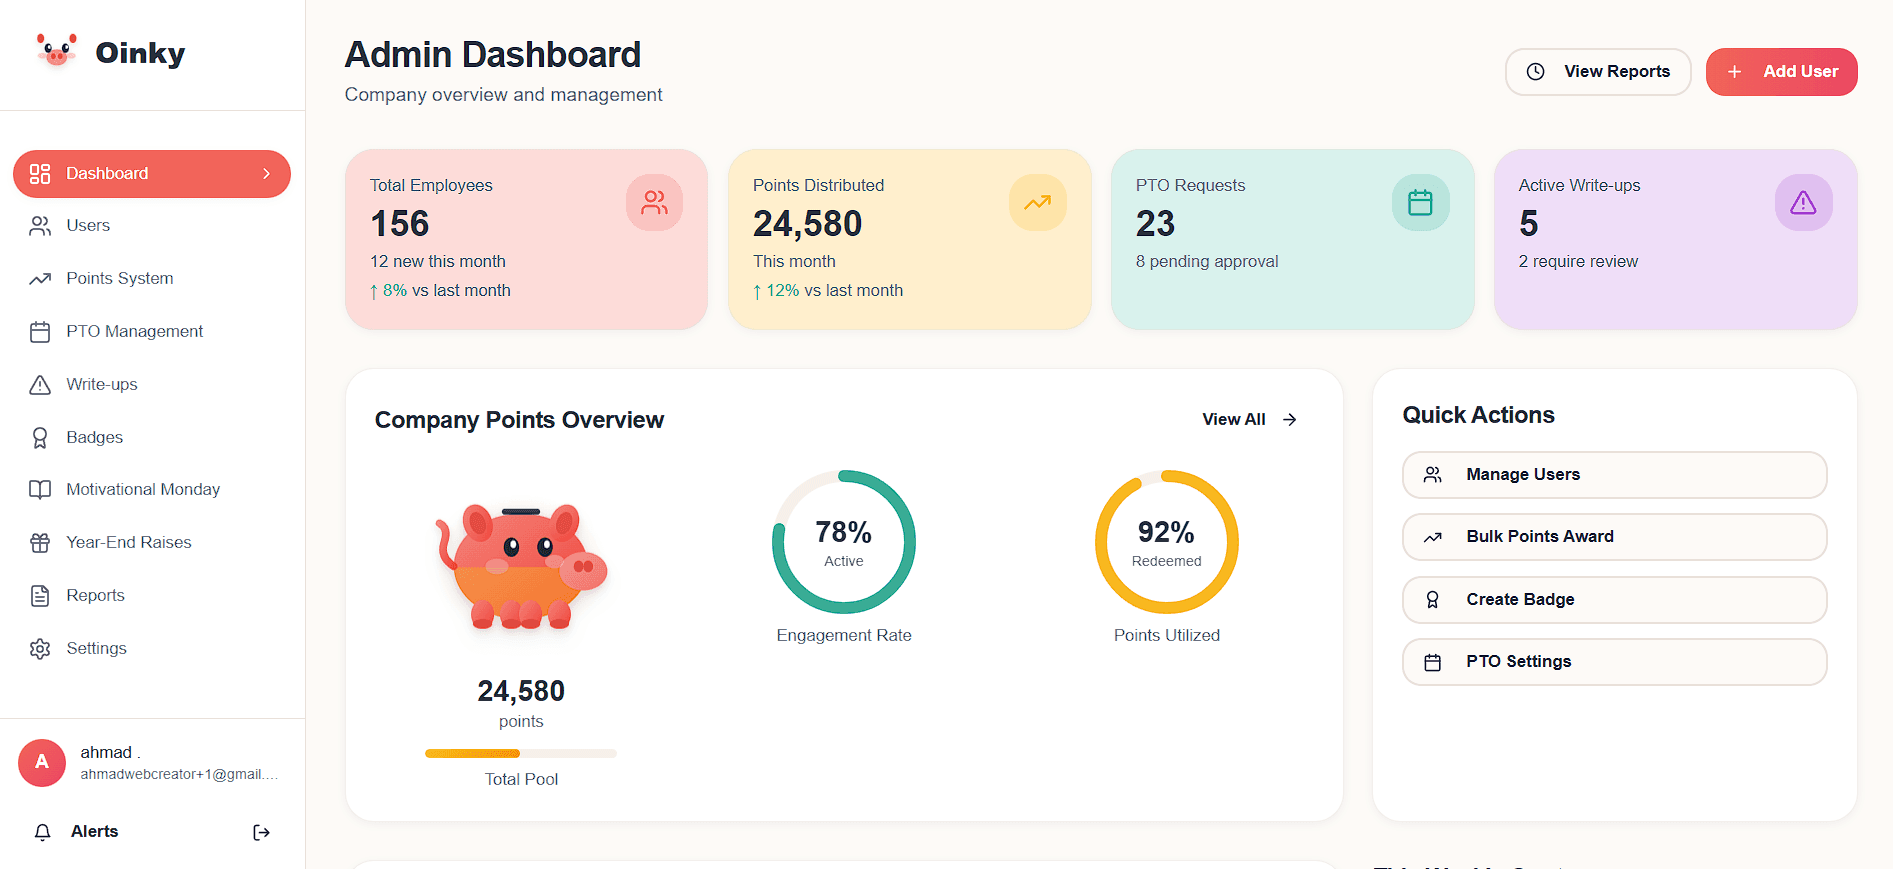Click the View Reports button
Viewport: 1893px width, 869px height.
coord(1597,72)
